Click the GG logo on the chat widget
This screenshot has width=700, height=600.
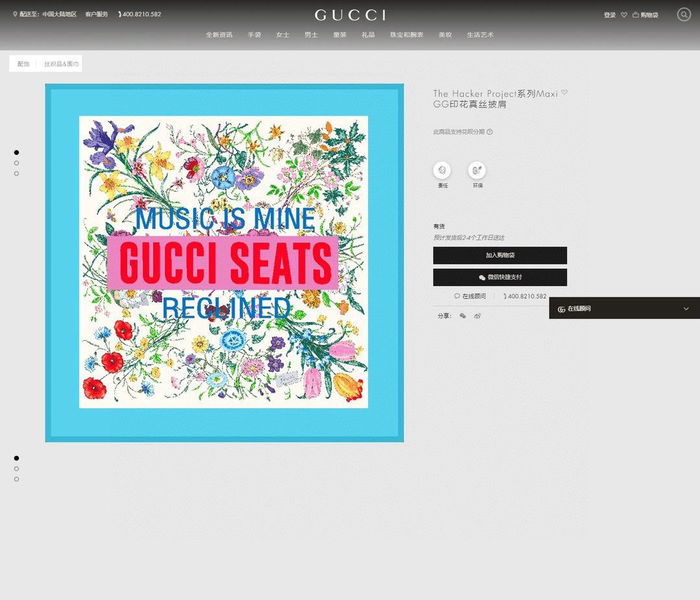click(x=561, y=308)
